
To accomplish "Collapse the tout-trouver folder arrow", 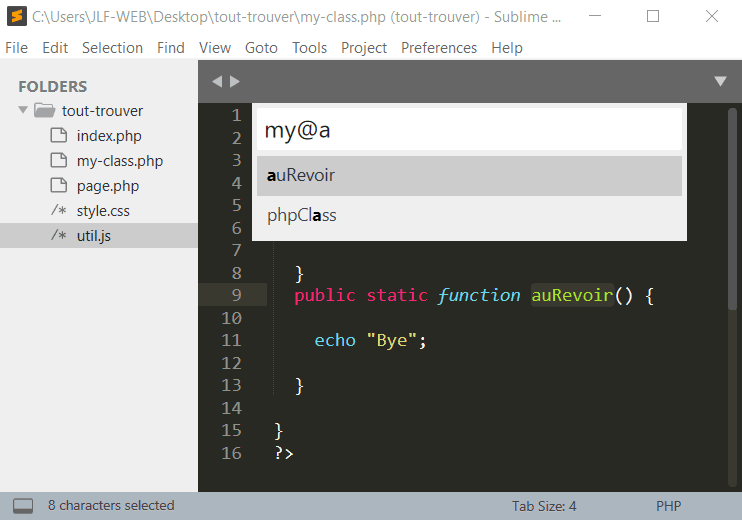I will click(23, 110).
